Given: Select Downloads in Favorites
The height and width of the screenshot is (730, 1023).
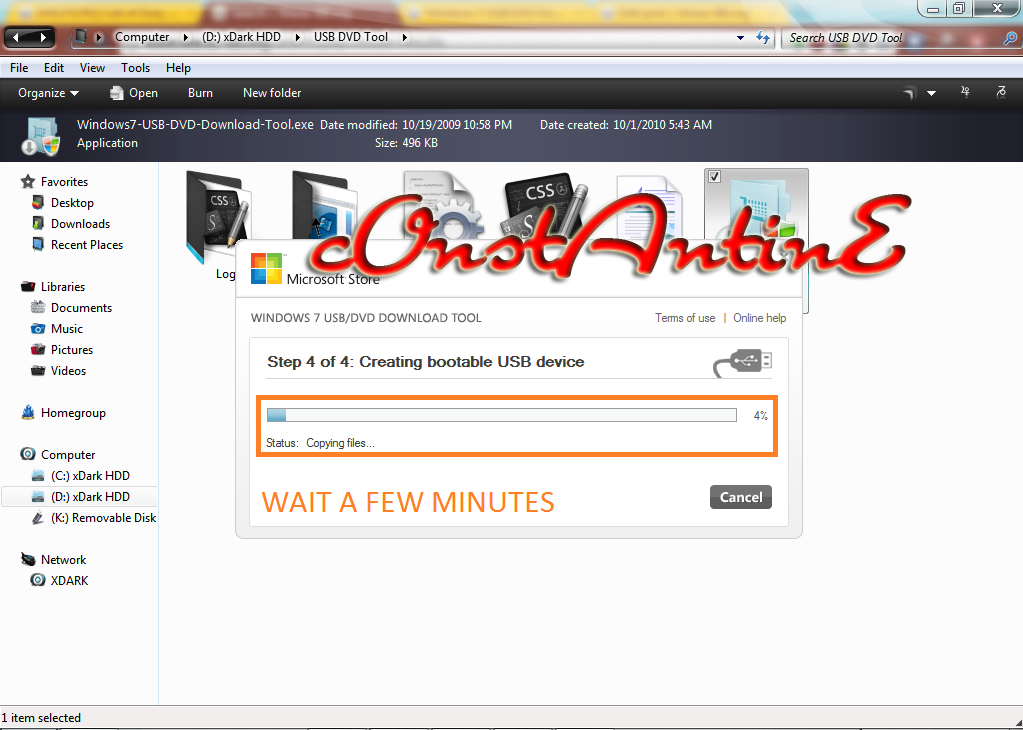Looking at the screenshot, I should click(80, 223).
